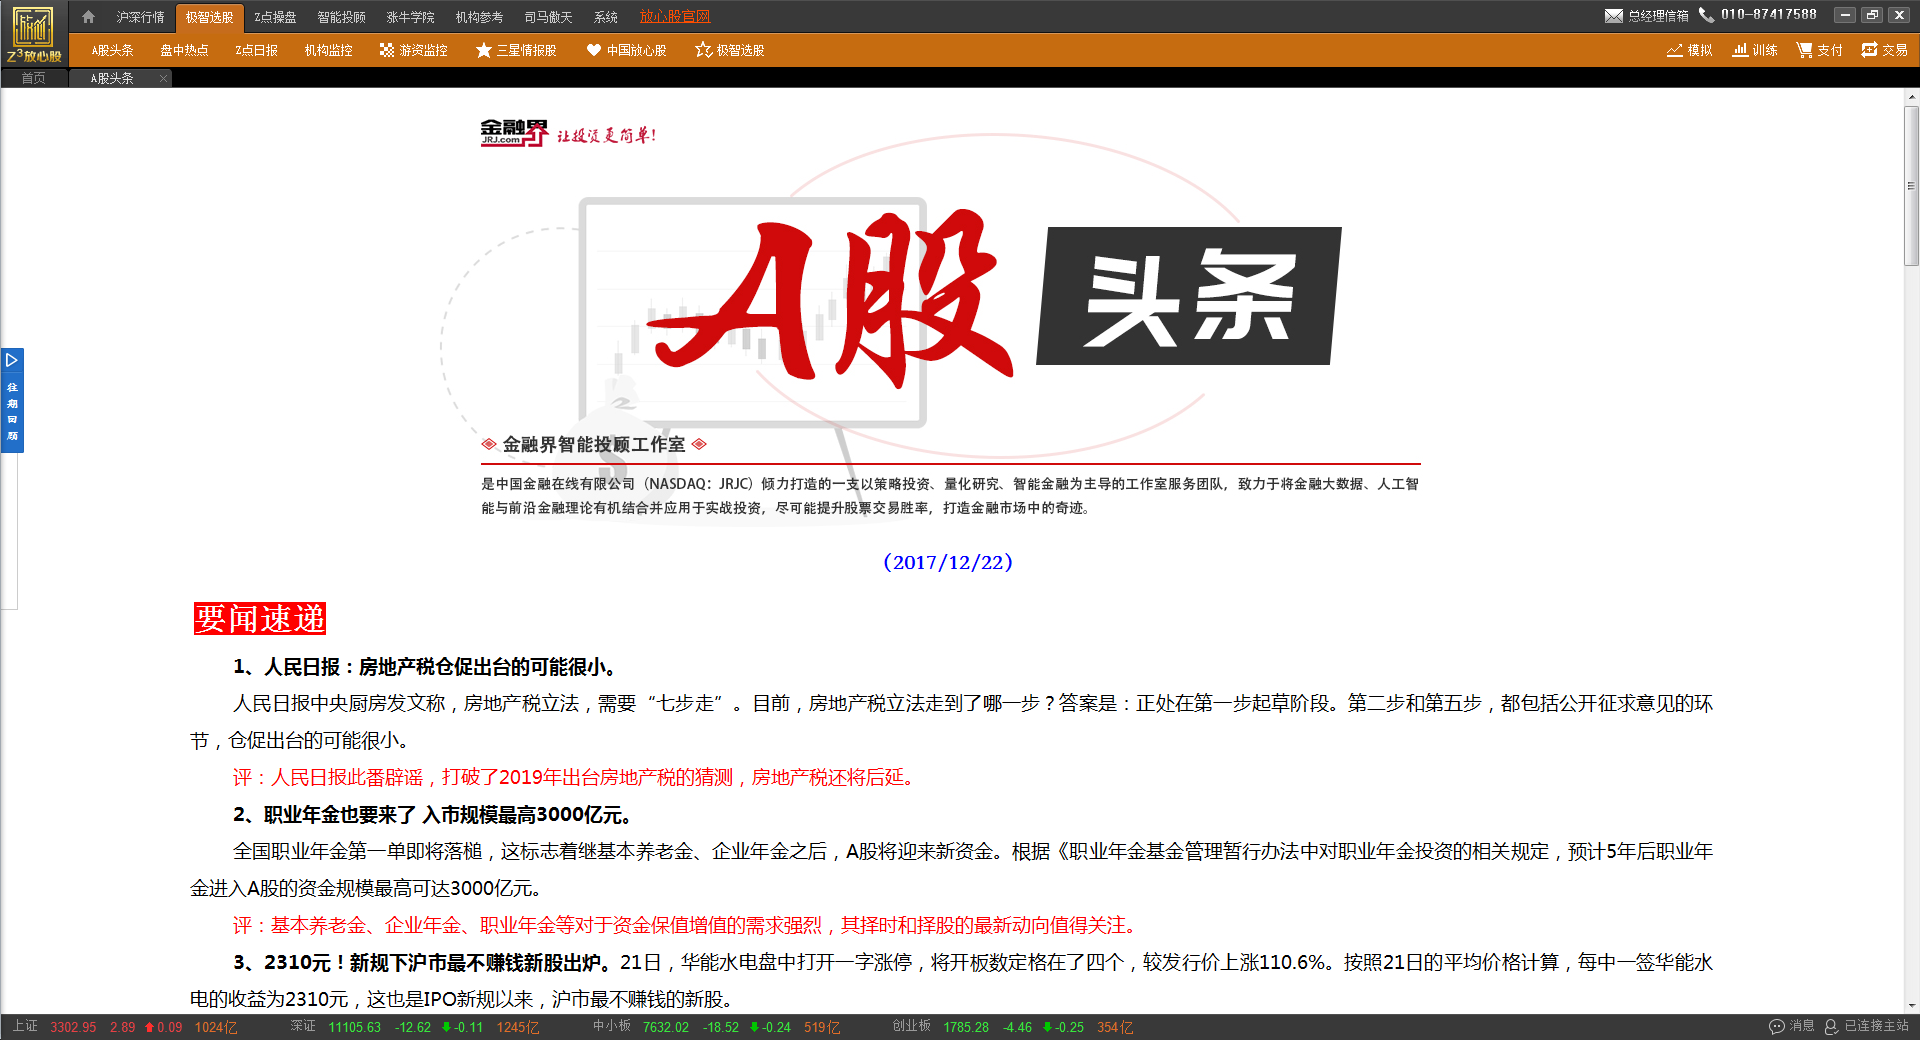Open 极智选股 star item in orange toolbar
The height and width of the screenshot is (1040, 1920).
point(704,50)
